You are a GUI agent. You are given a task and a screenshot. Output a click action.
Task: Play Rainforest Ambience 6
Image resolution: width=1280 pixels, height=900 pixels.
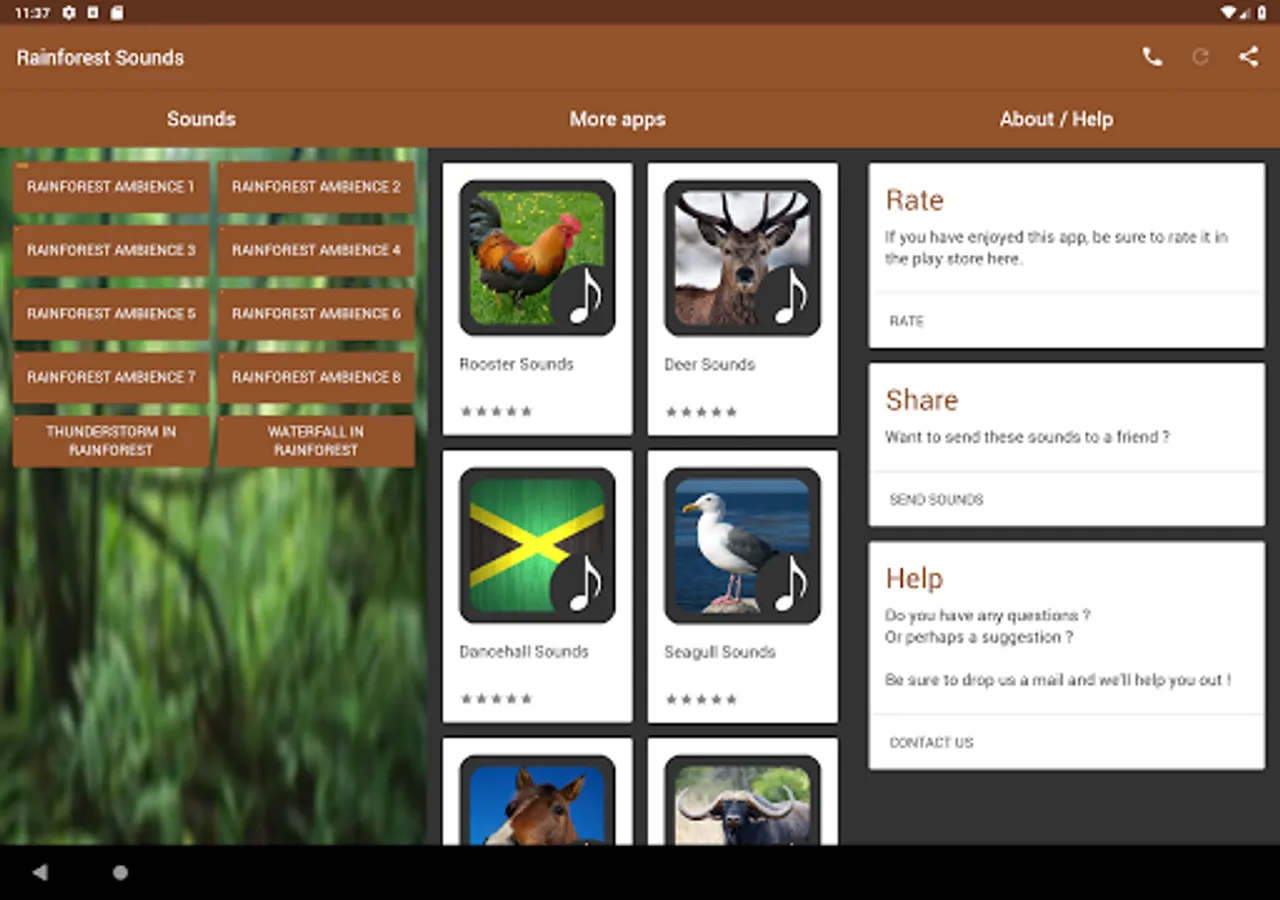[316, 314]
